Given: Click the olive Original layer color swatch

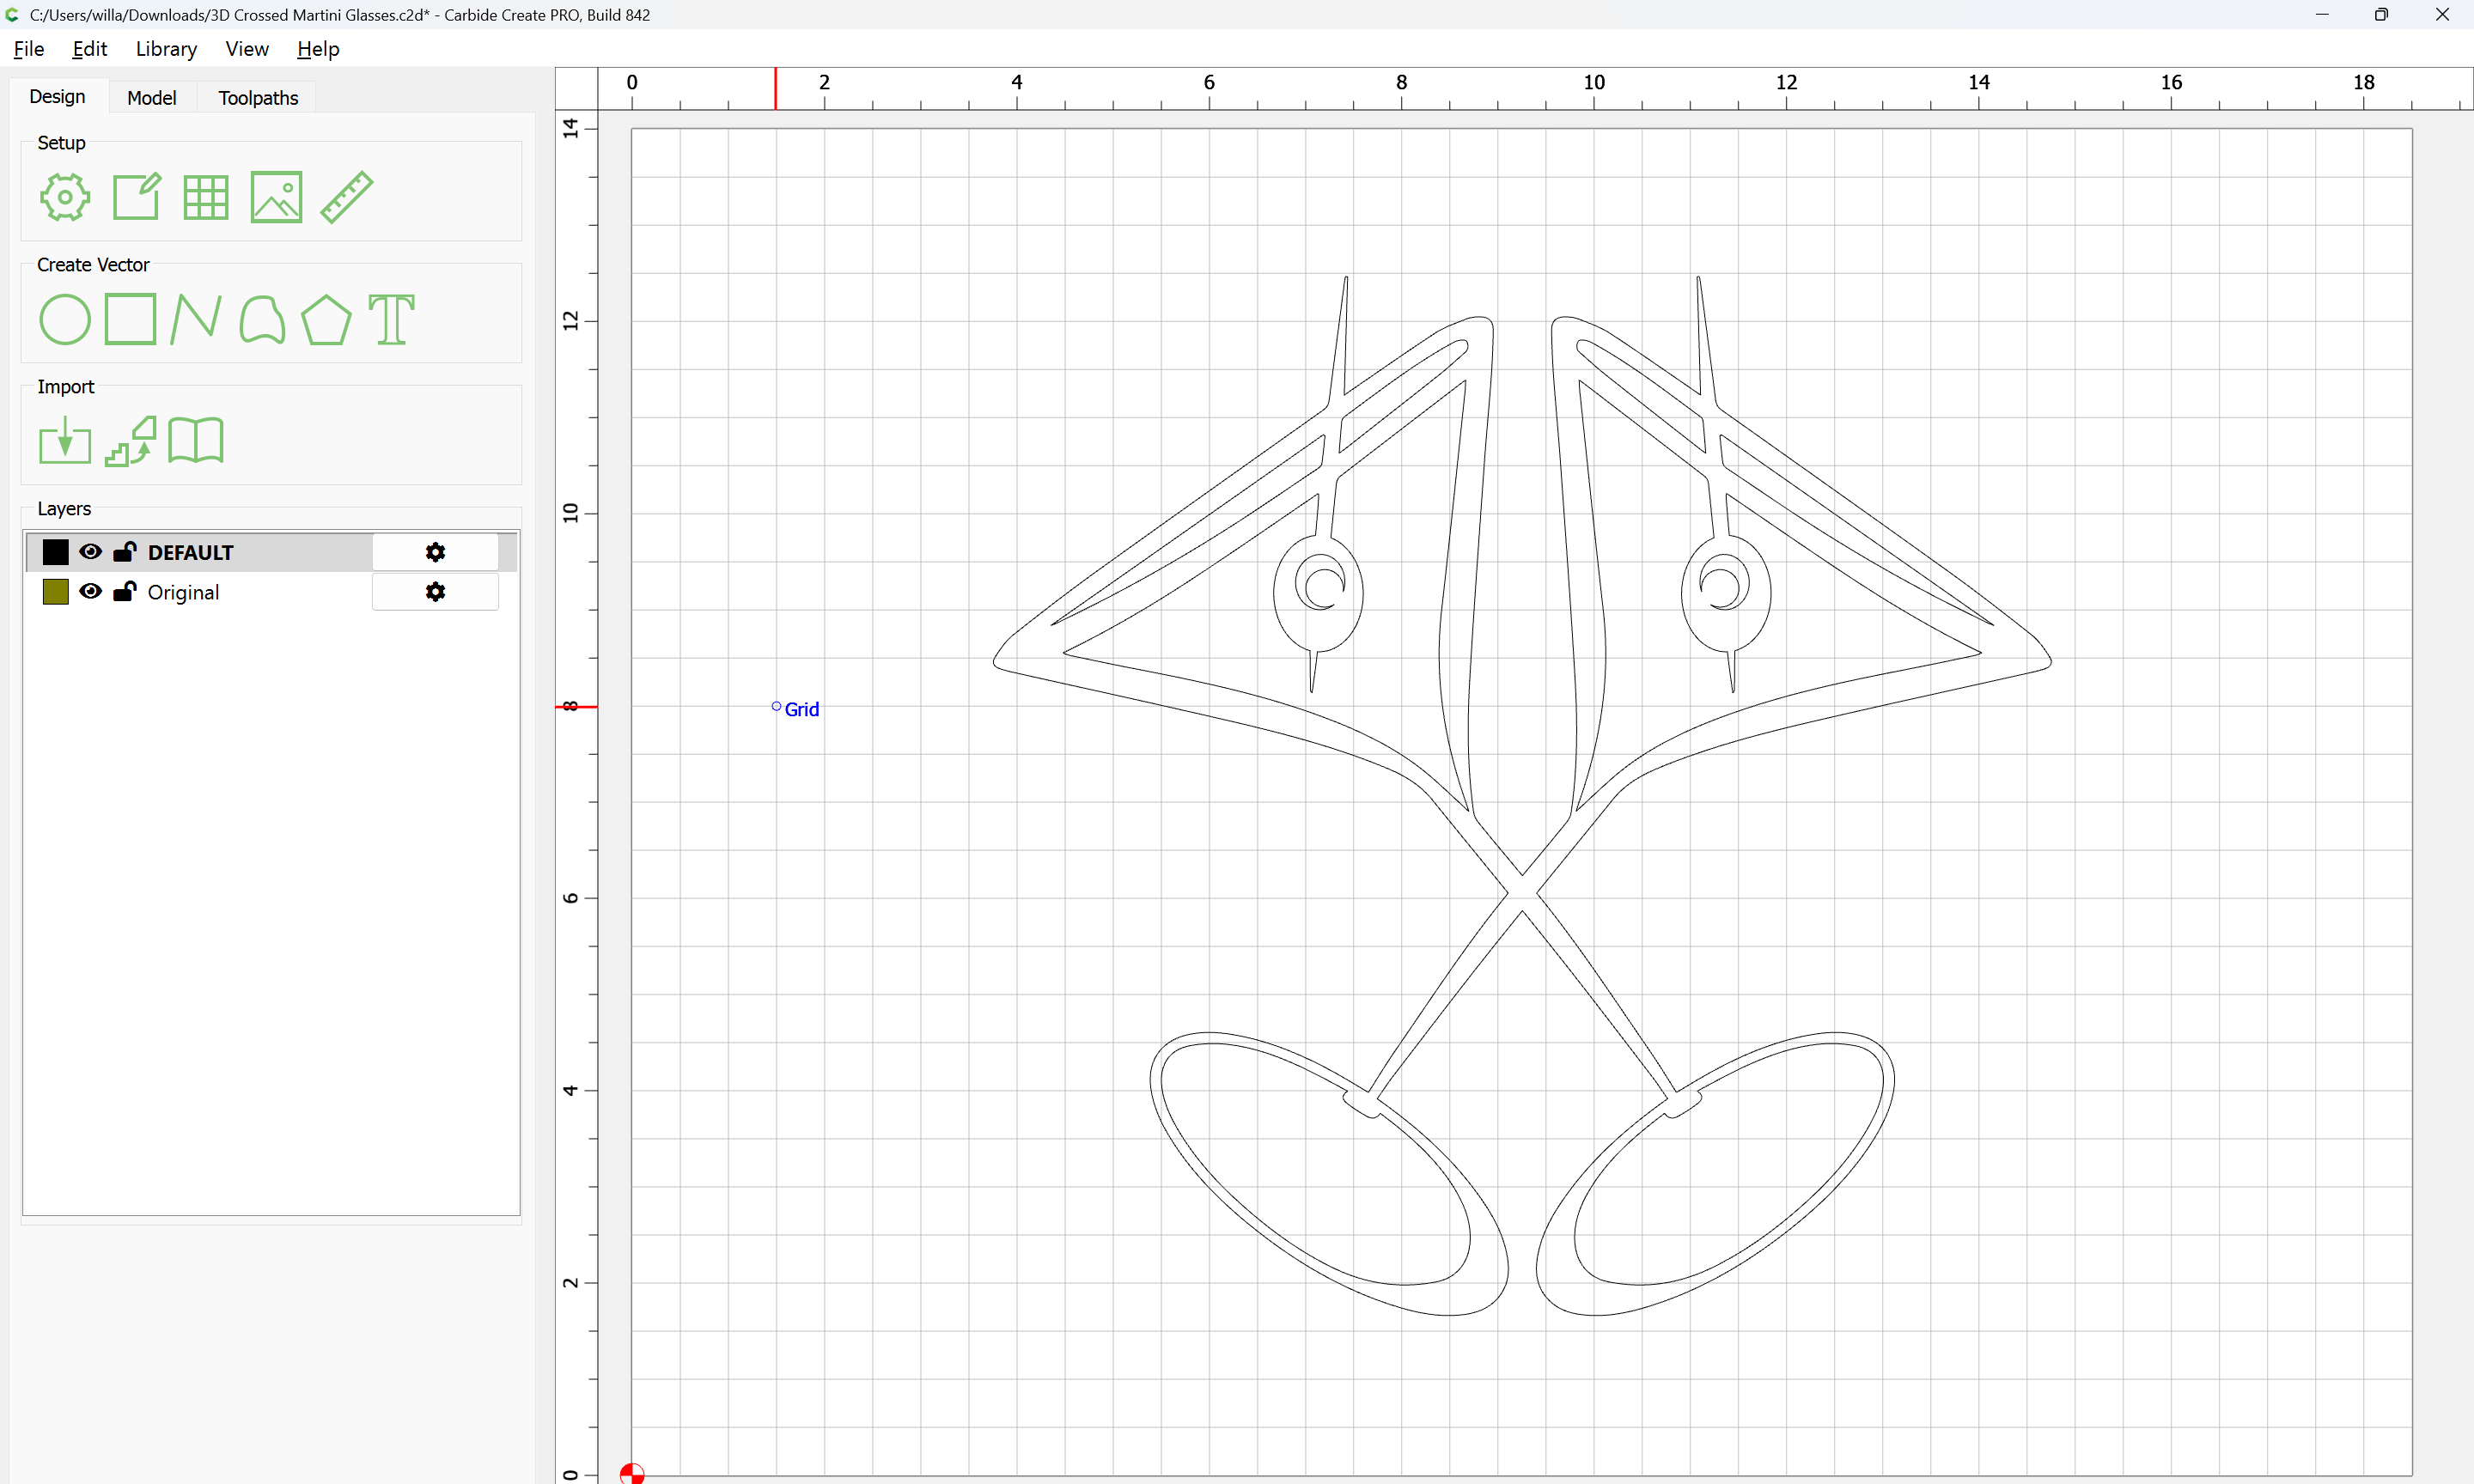Looking at the screenshot, I should [56, 592].
